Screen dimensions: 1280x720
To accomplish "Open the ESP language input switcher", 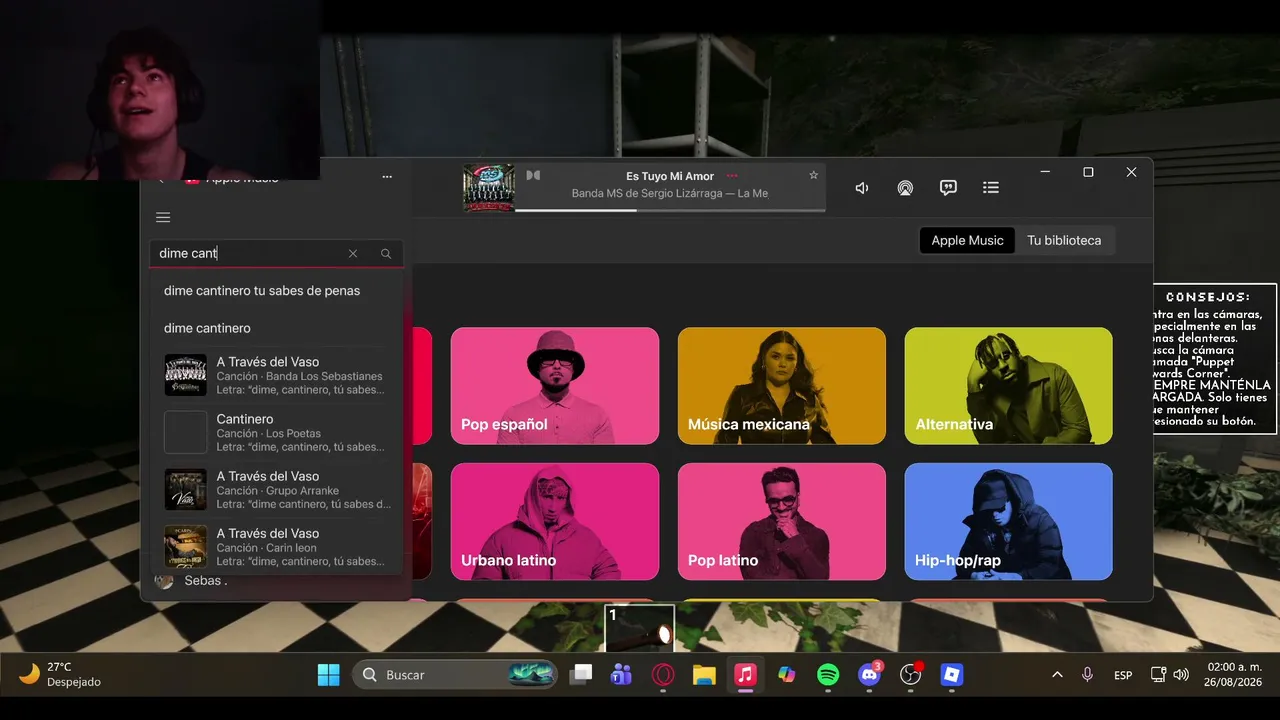I will pos(1123,675).
